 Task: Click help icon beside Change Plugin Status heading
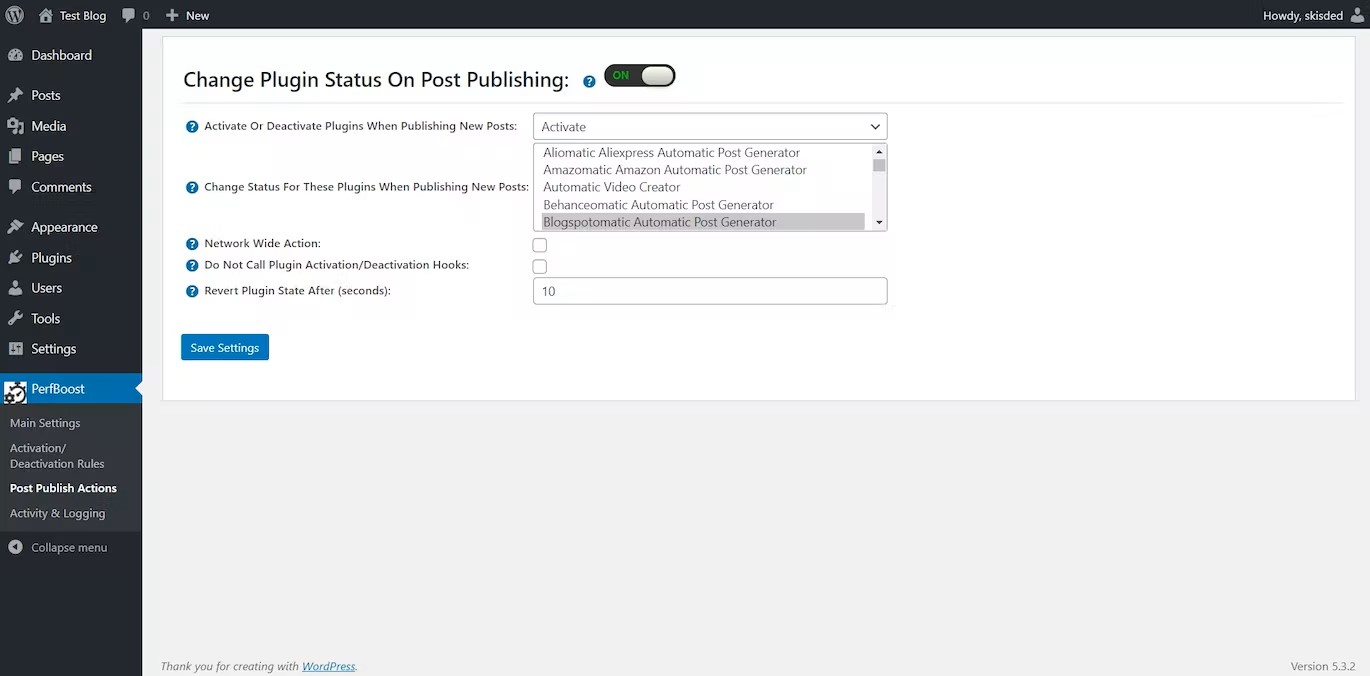click(589, 81)
